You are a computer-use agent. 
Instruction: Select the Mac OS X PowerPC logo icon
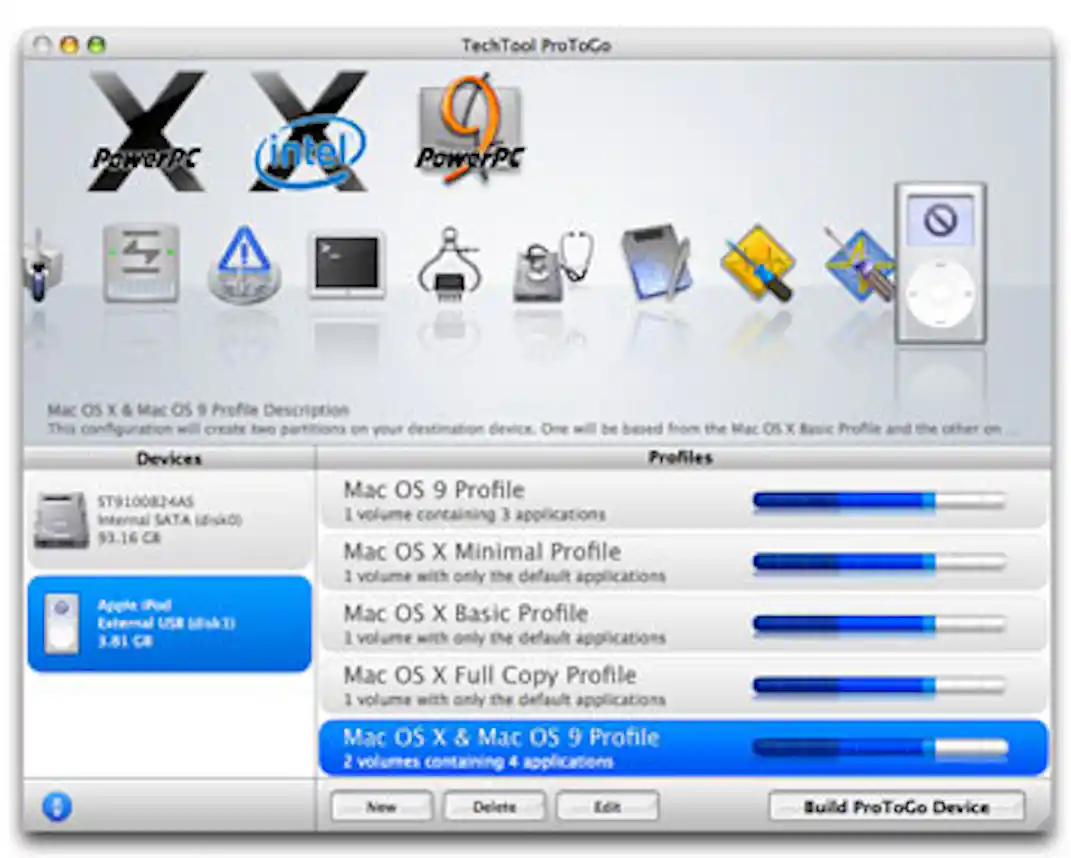[145, 125]
